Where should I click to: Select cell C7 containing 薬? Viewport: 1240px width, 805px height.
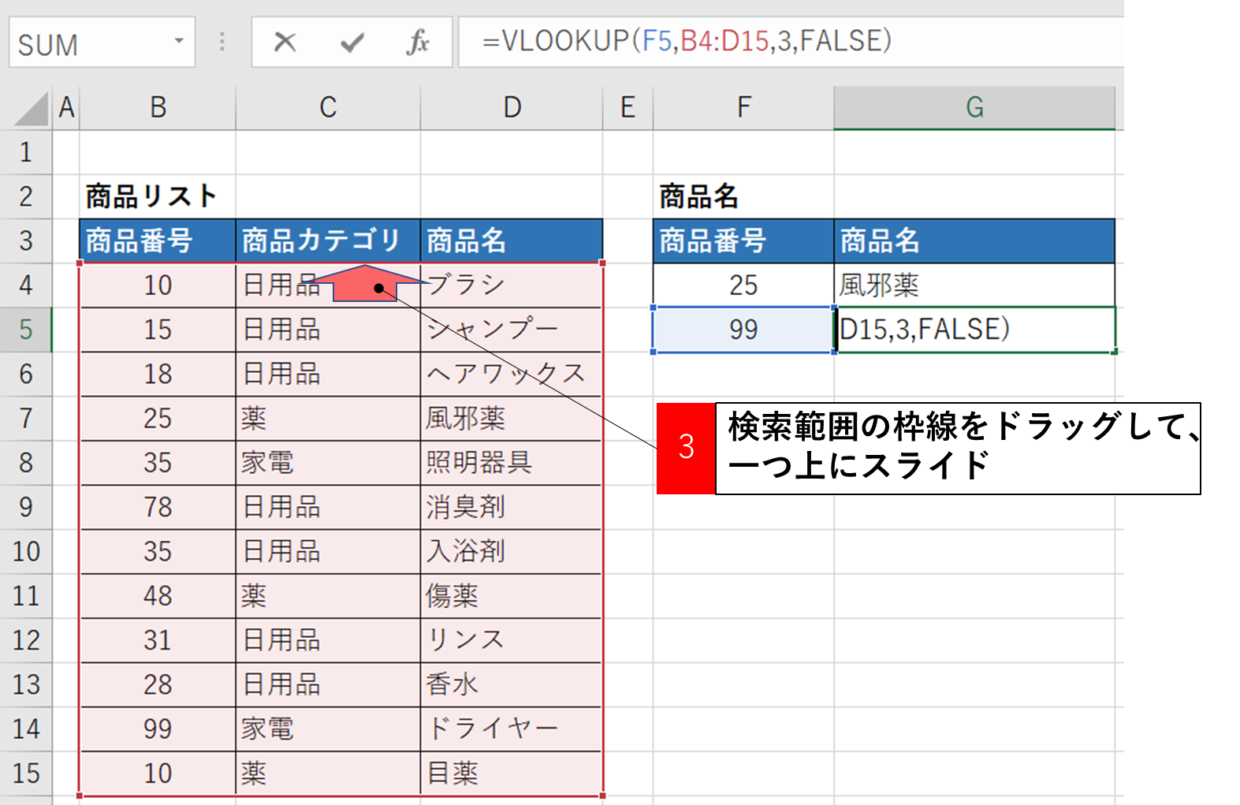(x=328, y=418)
